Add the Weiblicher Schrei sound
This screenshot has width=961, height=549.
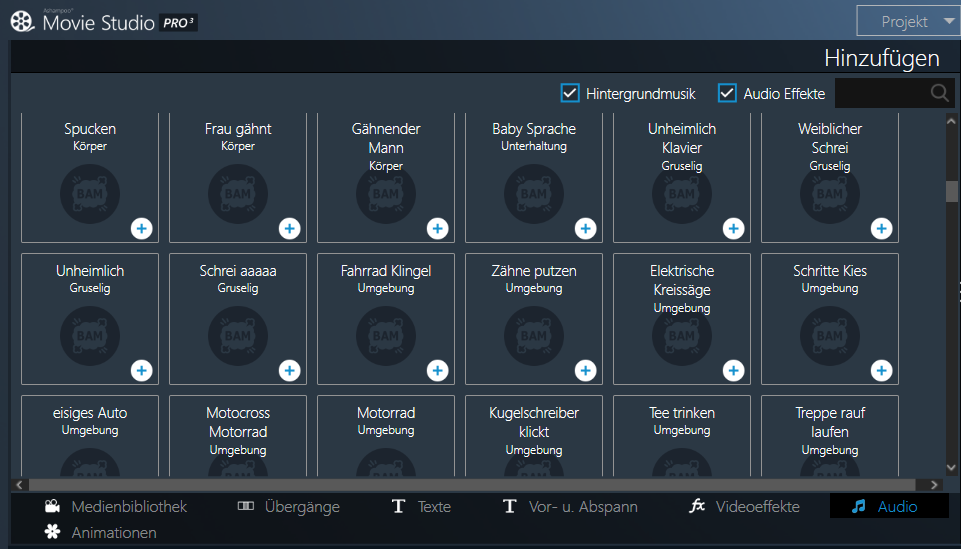[x=882, y=229]
